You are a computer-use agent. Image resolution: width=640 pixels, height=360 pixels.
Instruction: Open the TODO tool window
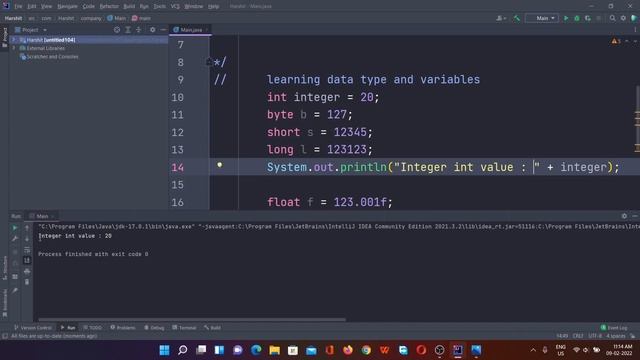(x=92, y=328)
